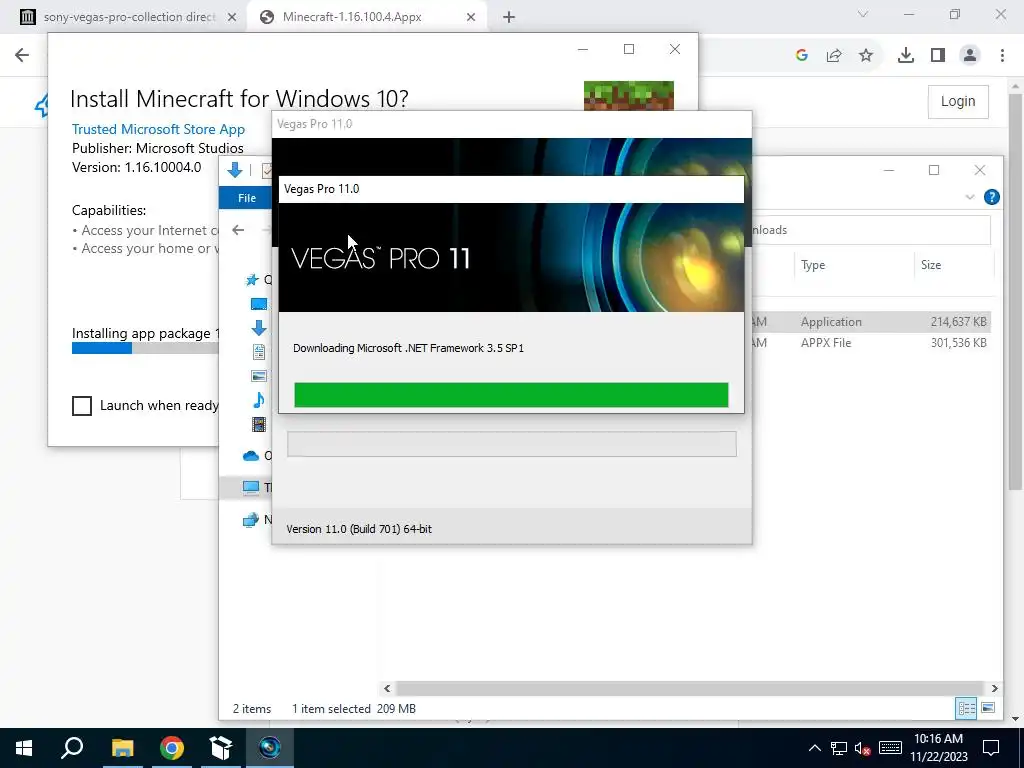
Task: Select the 214,637 KB Application file row
Action: point(871,322)
